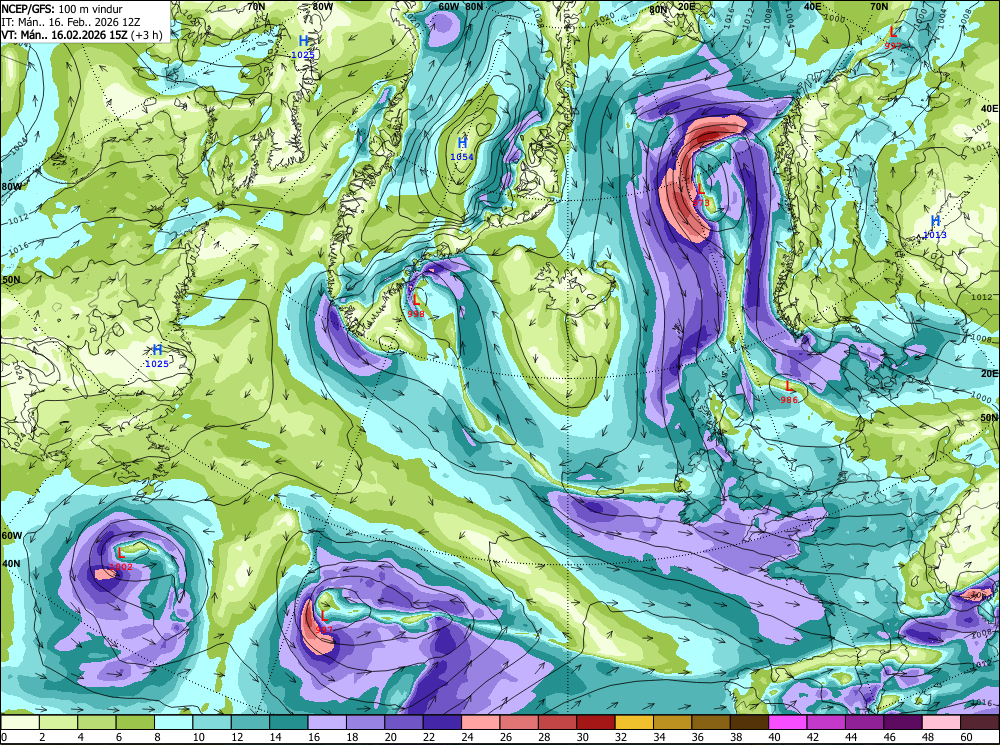Select the low marked 998 near Greenland's tip
This screenshot has width=1000, height=745.
[x=416, y=306]
